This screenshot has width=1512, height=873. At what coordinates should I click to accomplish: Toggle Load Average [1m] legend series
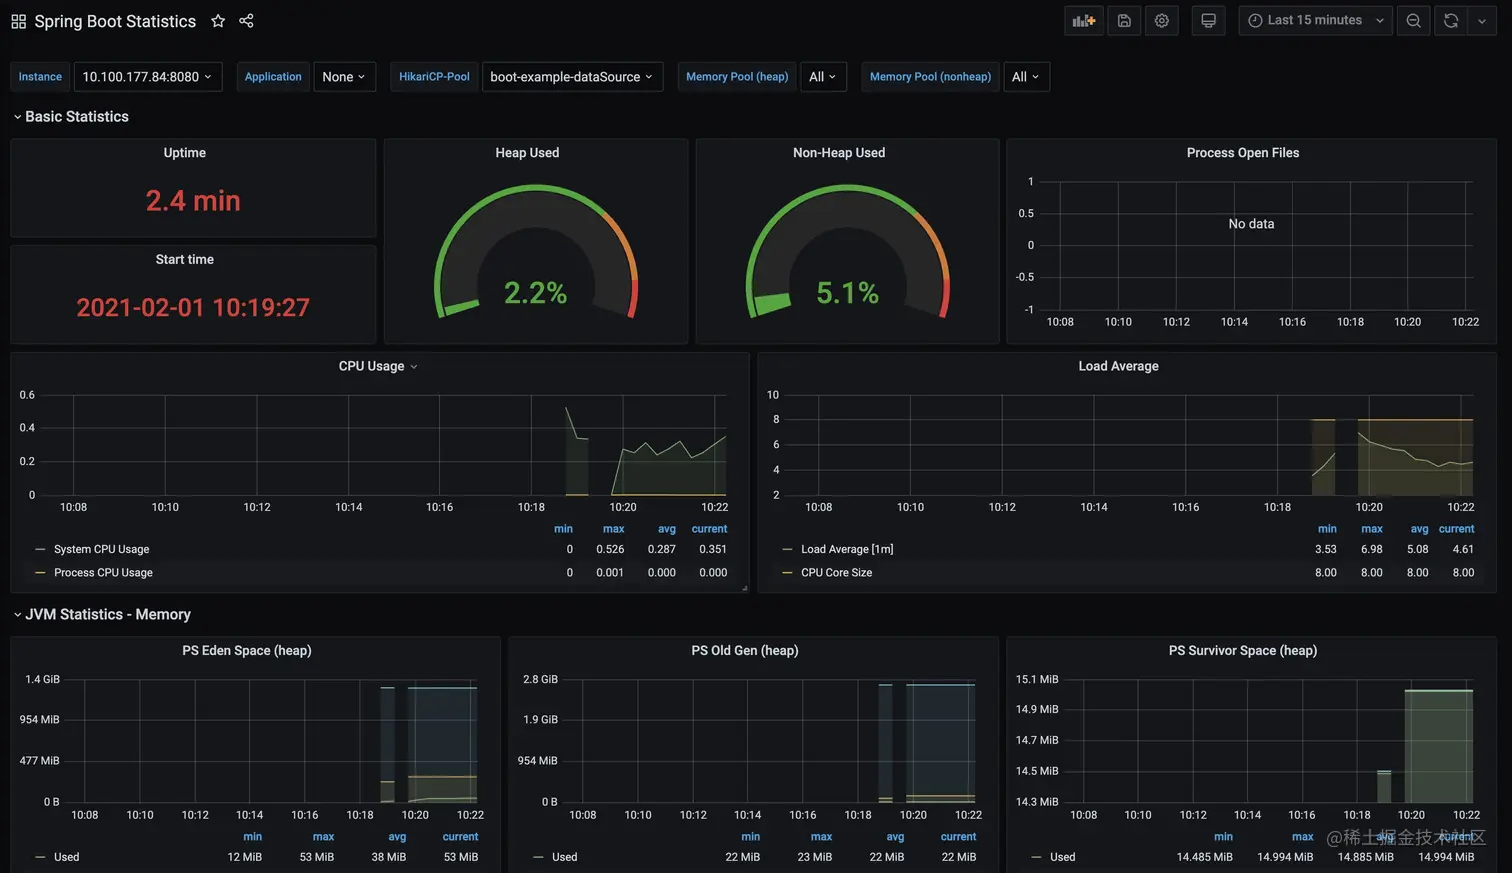pos(847,549)
